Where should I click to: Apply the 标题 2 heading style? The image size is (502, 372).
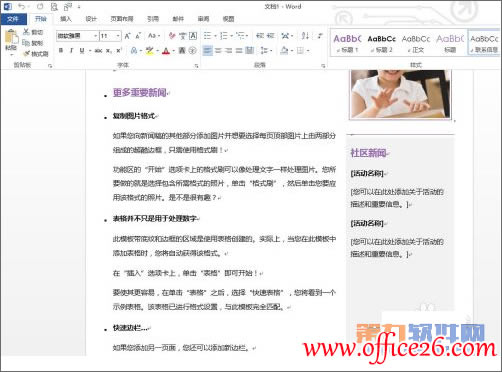(382, 43)
